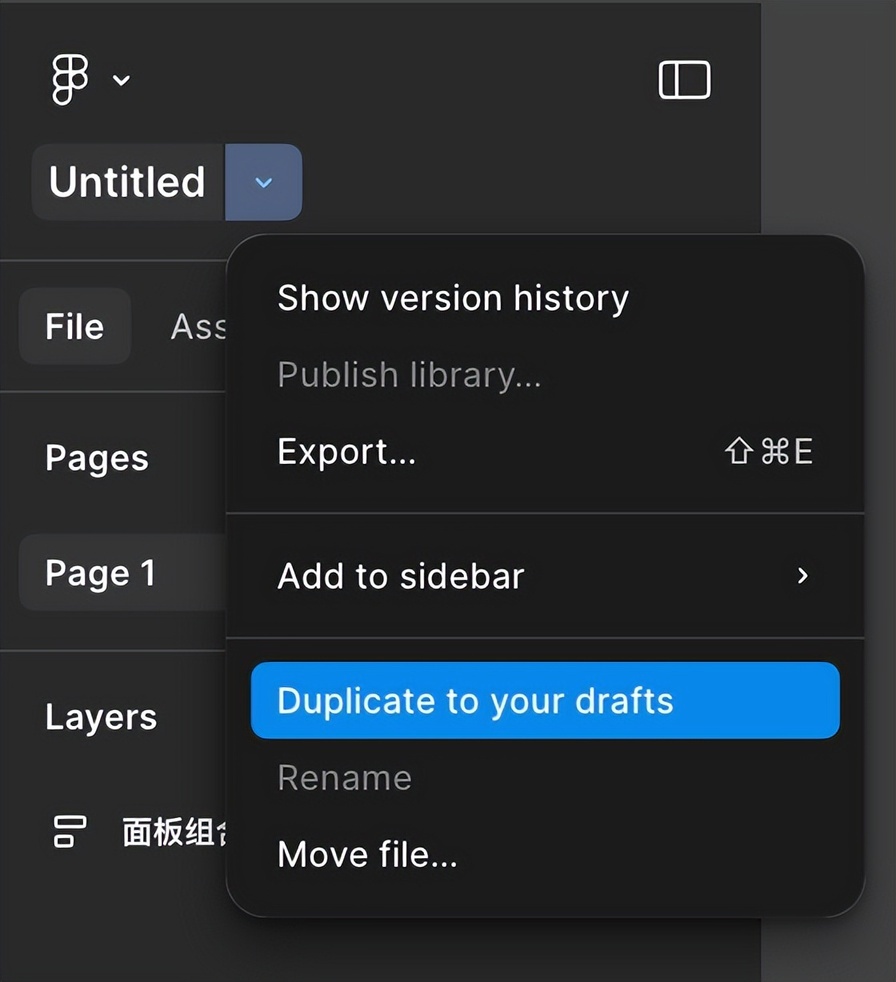
Task: Expand the Add to sidebar submenu arrow
Action: tap(802, 576)
